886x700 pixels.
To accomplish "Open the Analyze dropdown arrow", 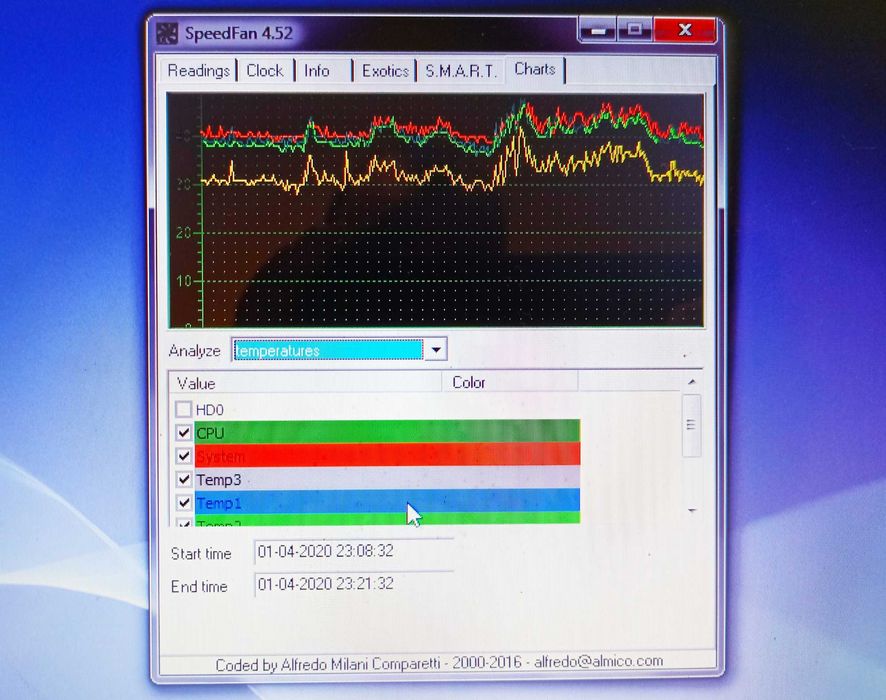I will click(x=436, y=350).
